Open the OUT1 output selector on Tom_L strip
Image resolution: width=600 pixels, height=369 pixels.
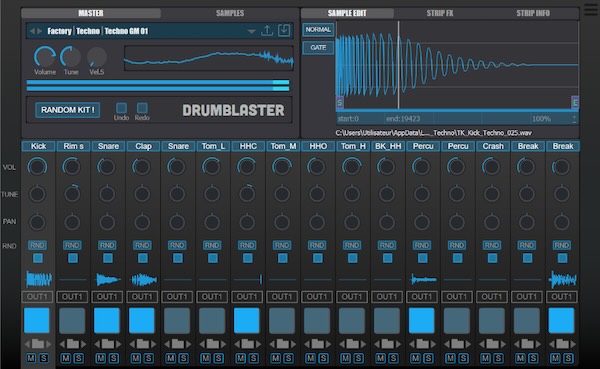coord(212,297)
